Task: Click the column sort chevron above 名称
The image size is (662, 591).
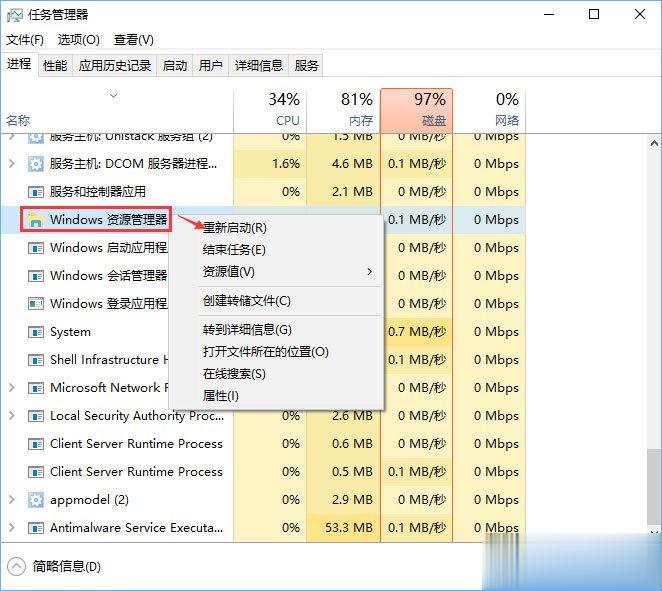Action: 113,96
